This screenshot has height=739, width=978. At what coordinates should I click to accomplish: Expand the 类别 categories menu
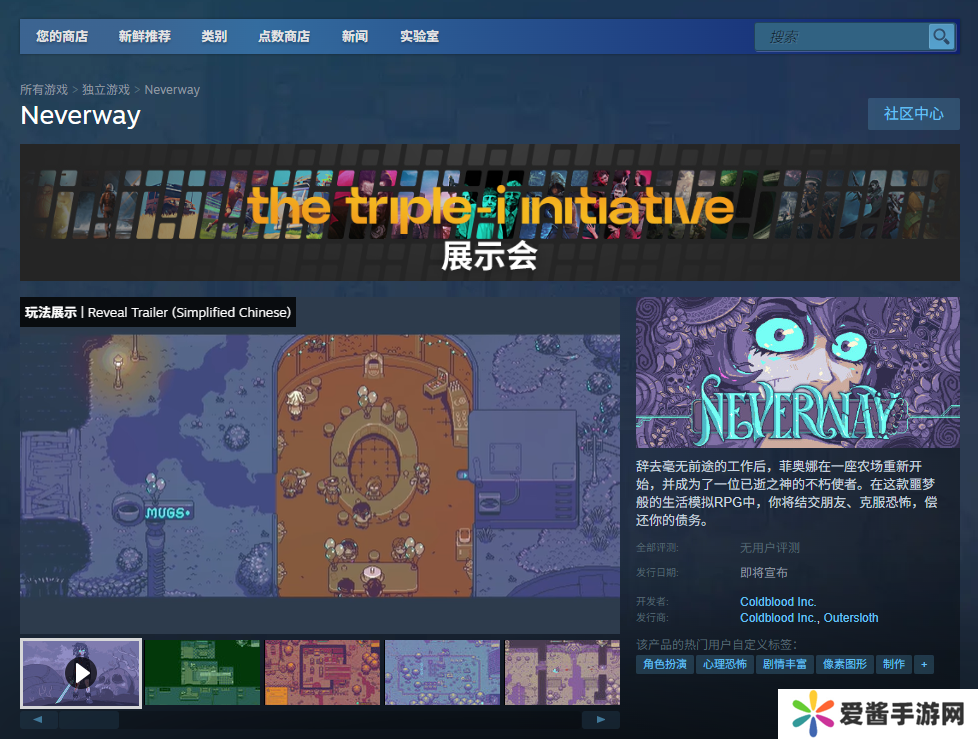pyautogui.click(x=214, y=37)
